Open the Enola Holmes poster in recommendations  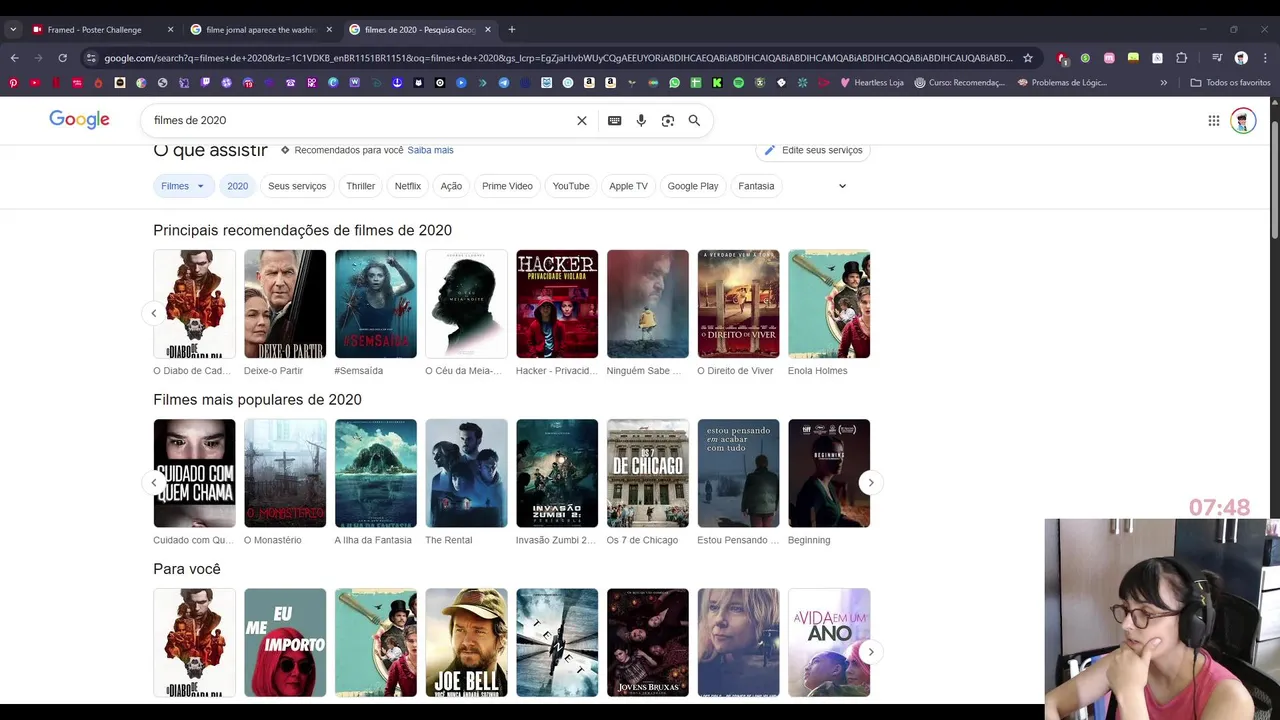tap(829, 304)
